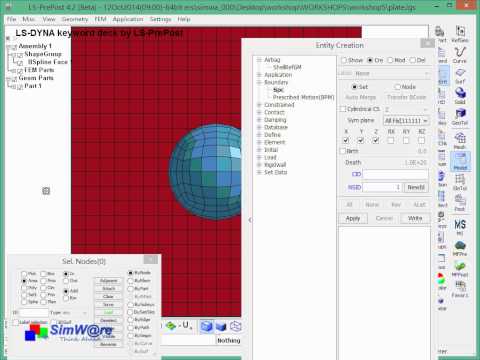Click the NewId button

416,187
